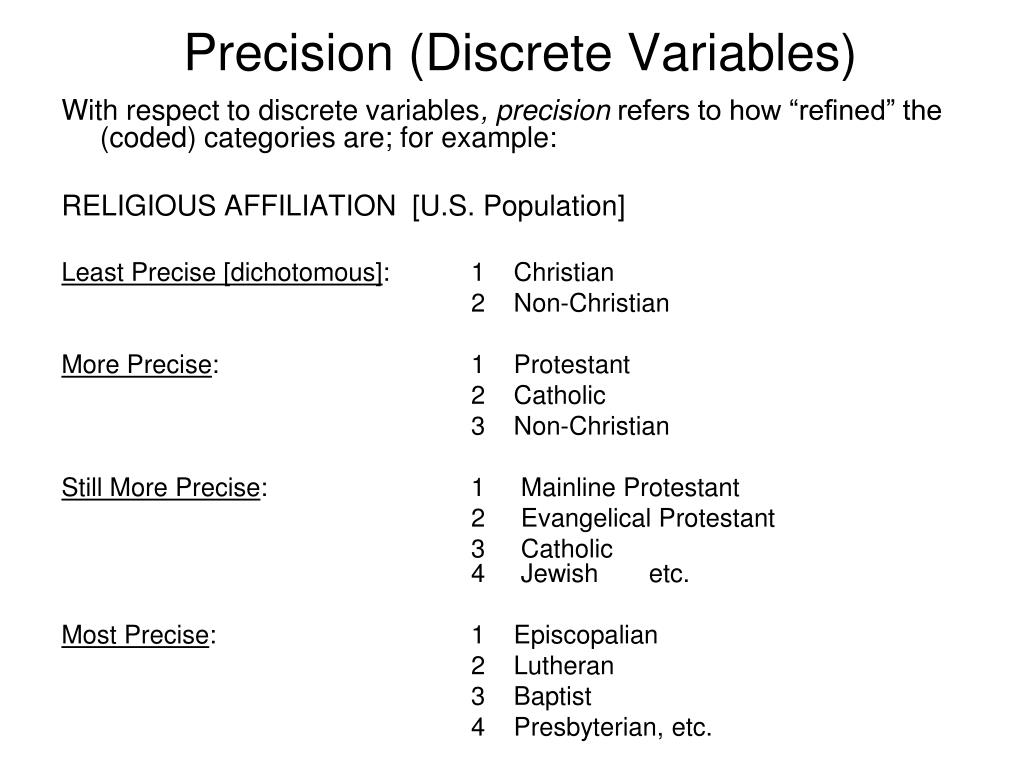The width and height of the screenshot is (1024, 768).
Task: Select Catholic in Still More Precise list
Action: click(567, 549)
